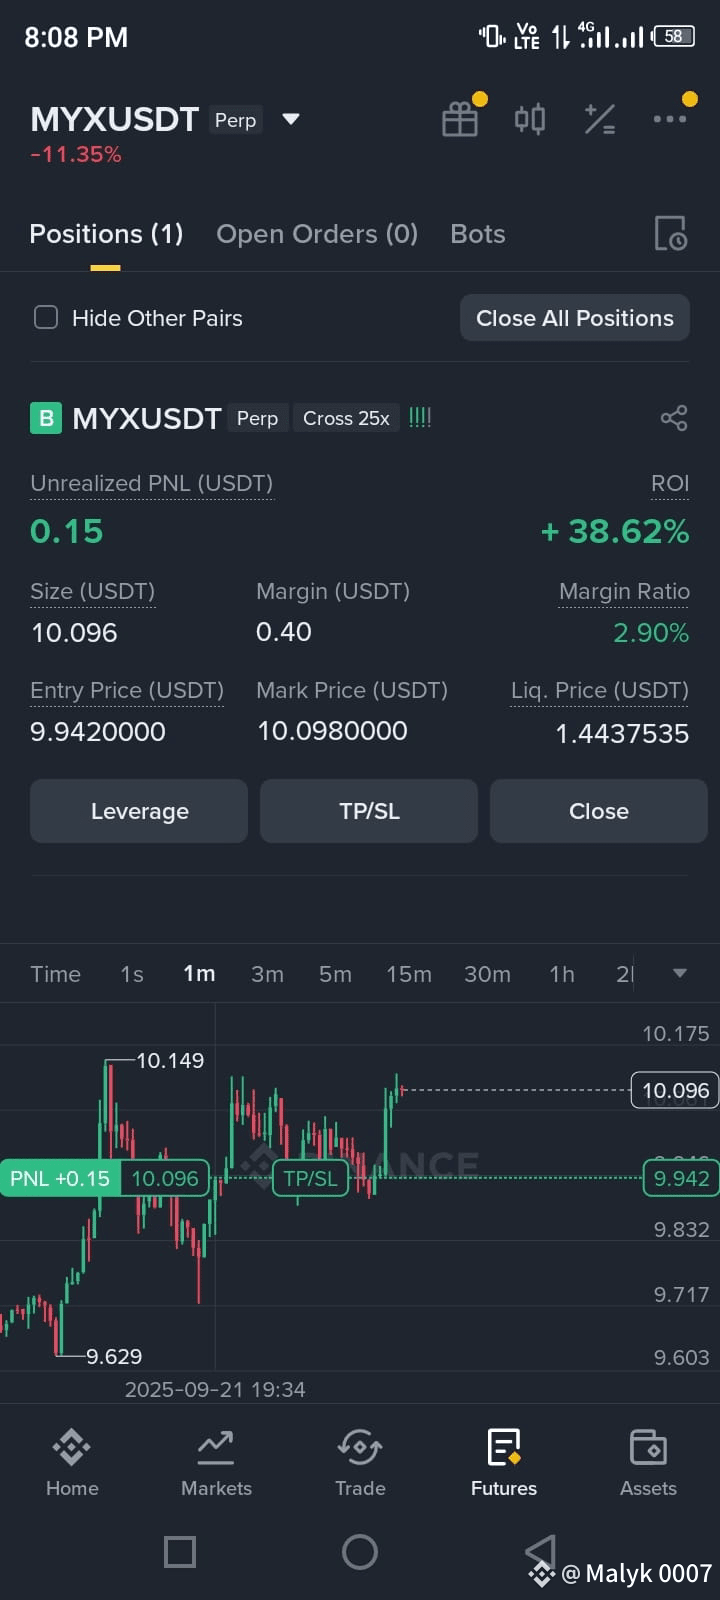
Task: Switch to the Bots tab
Action: coord(478,234)
